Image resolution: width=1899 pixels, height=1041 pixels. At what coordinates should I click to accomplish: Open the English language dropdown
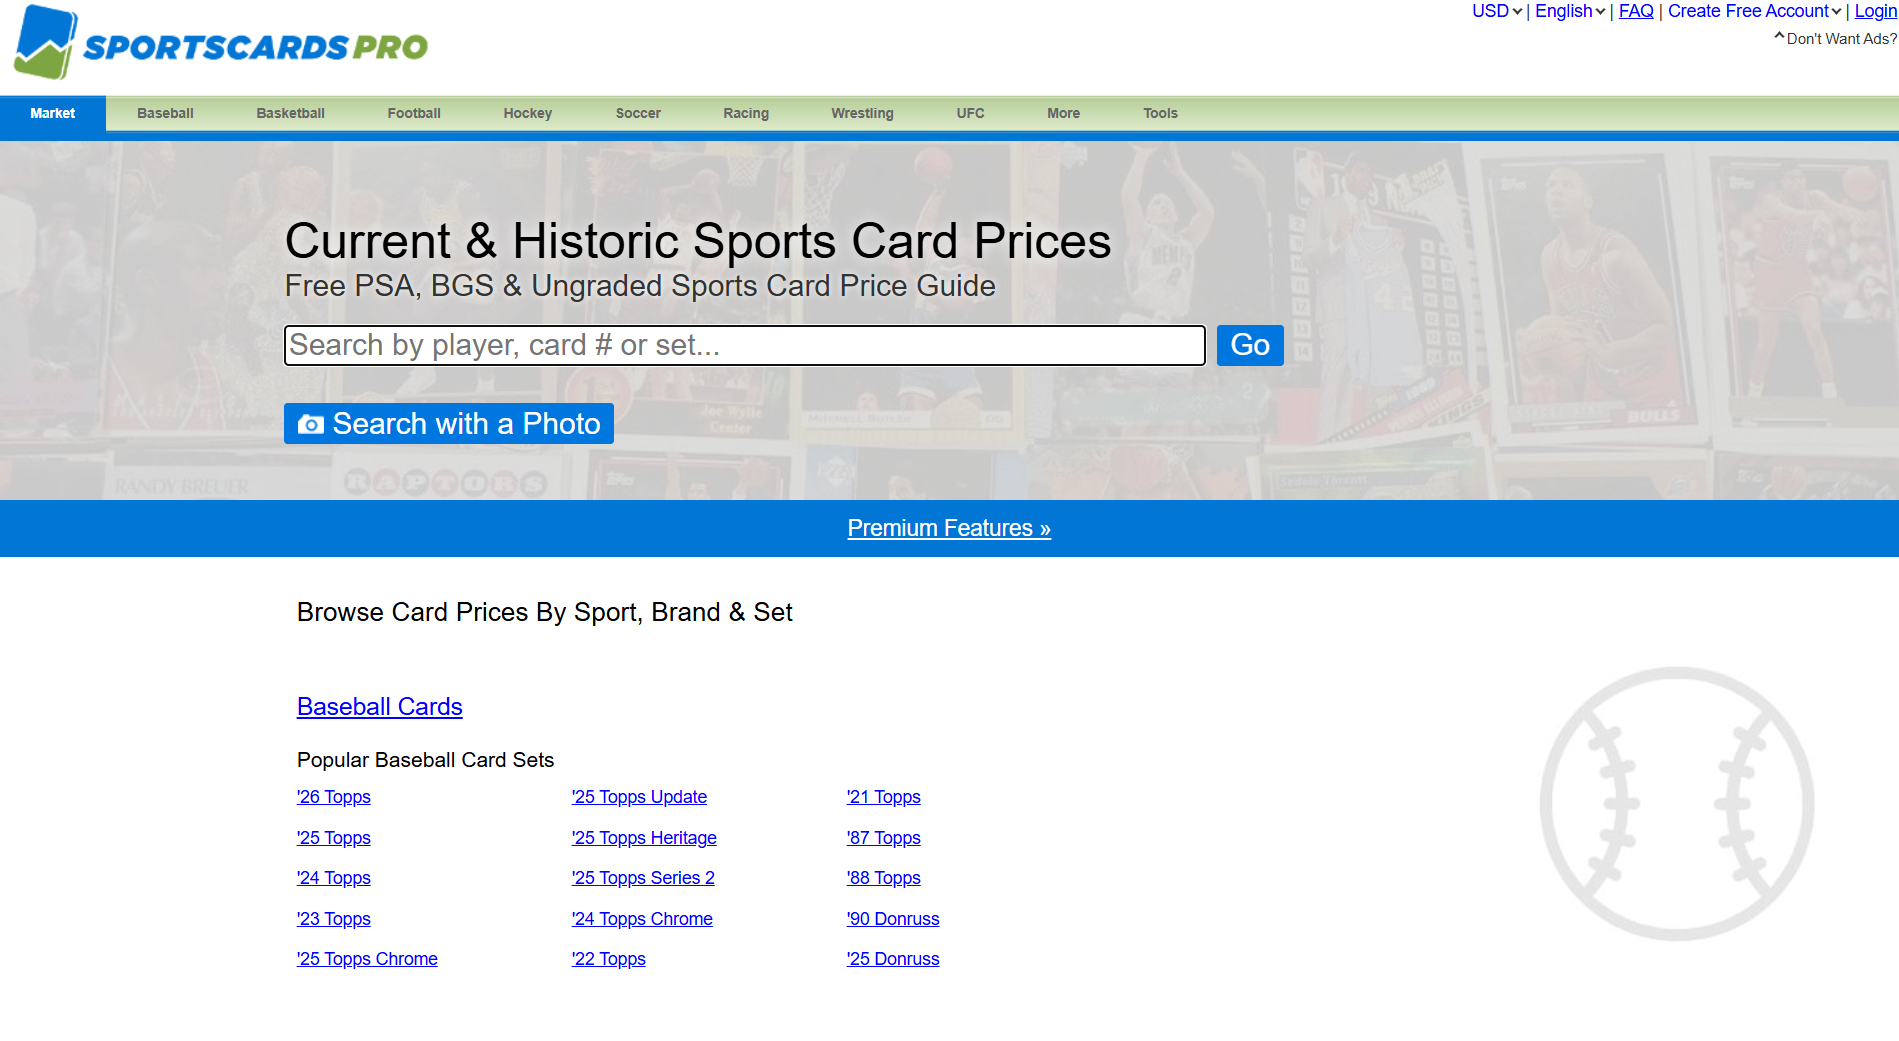(1570, 11)
